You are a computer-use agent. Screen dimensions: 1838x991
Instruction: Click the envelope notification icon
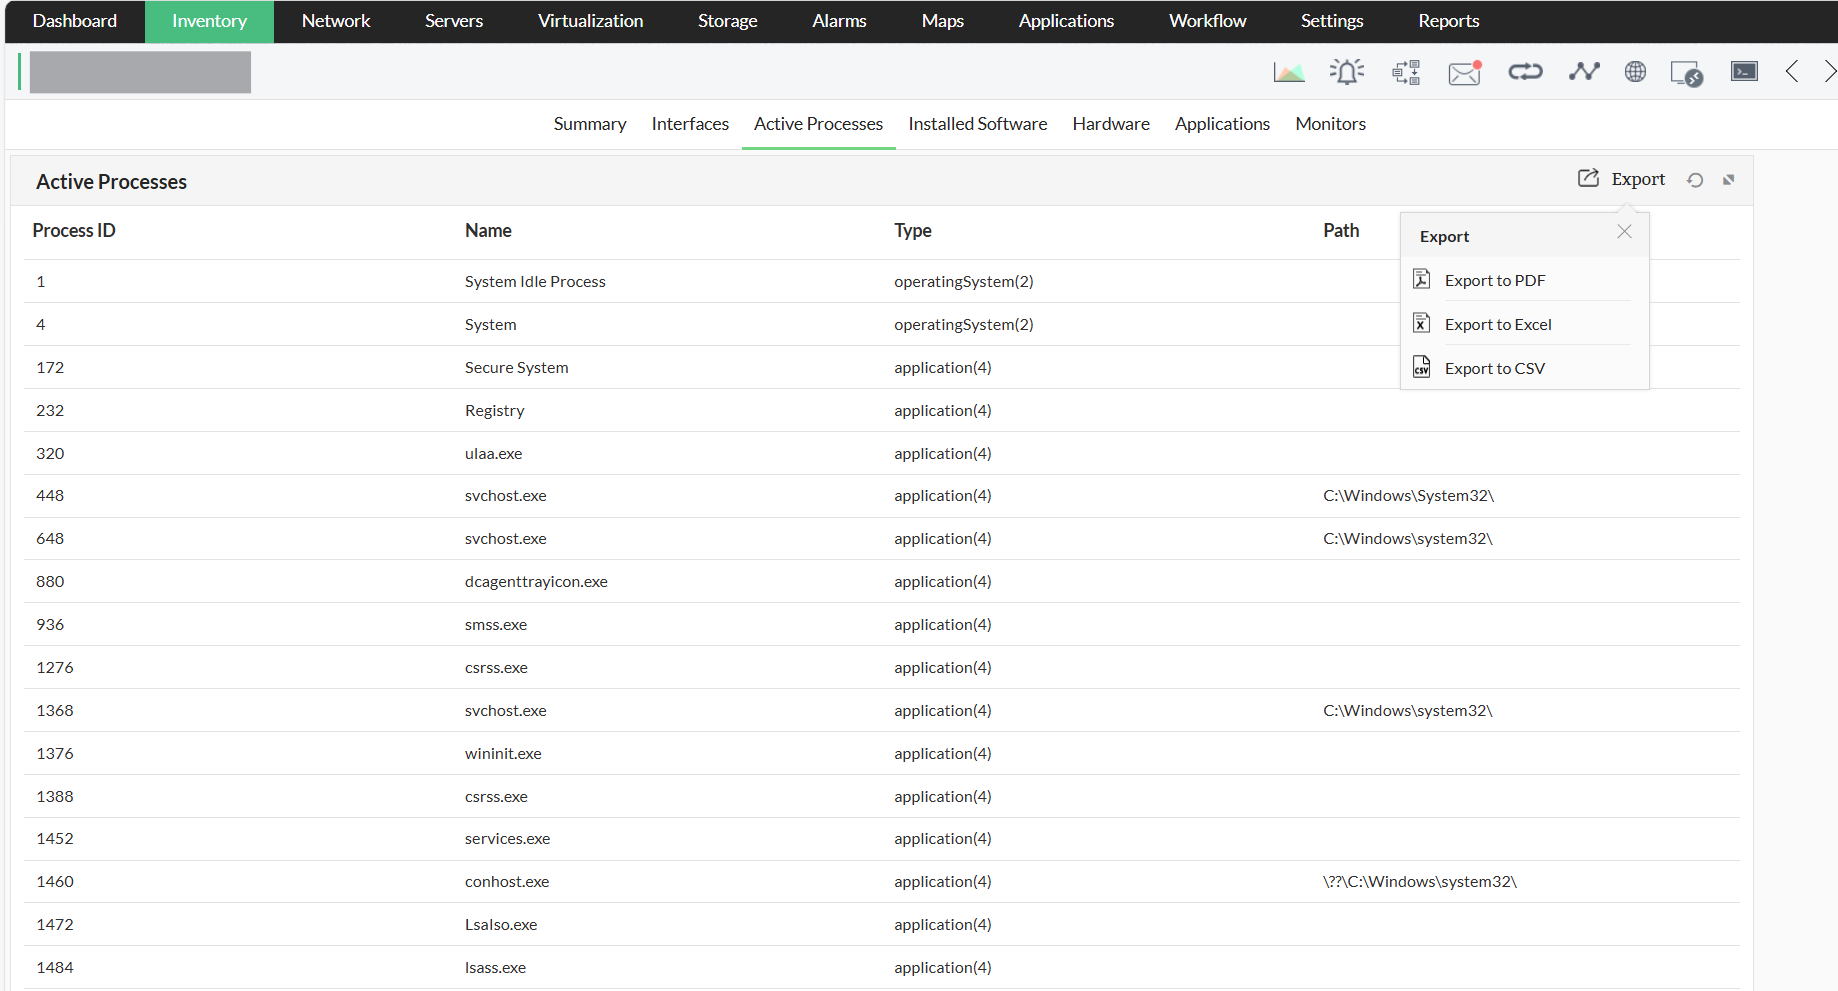pyautogui.click(x=1465, y=72)
